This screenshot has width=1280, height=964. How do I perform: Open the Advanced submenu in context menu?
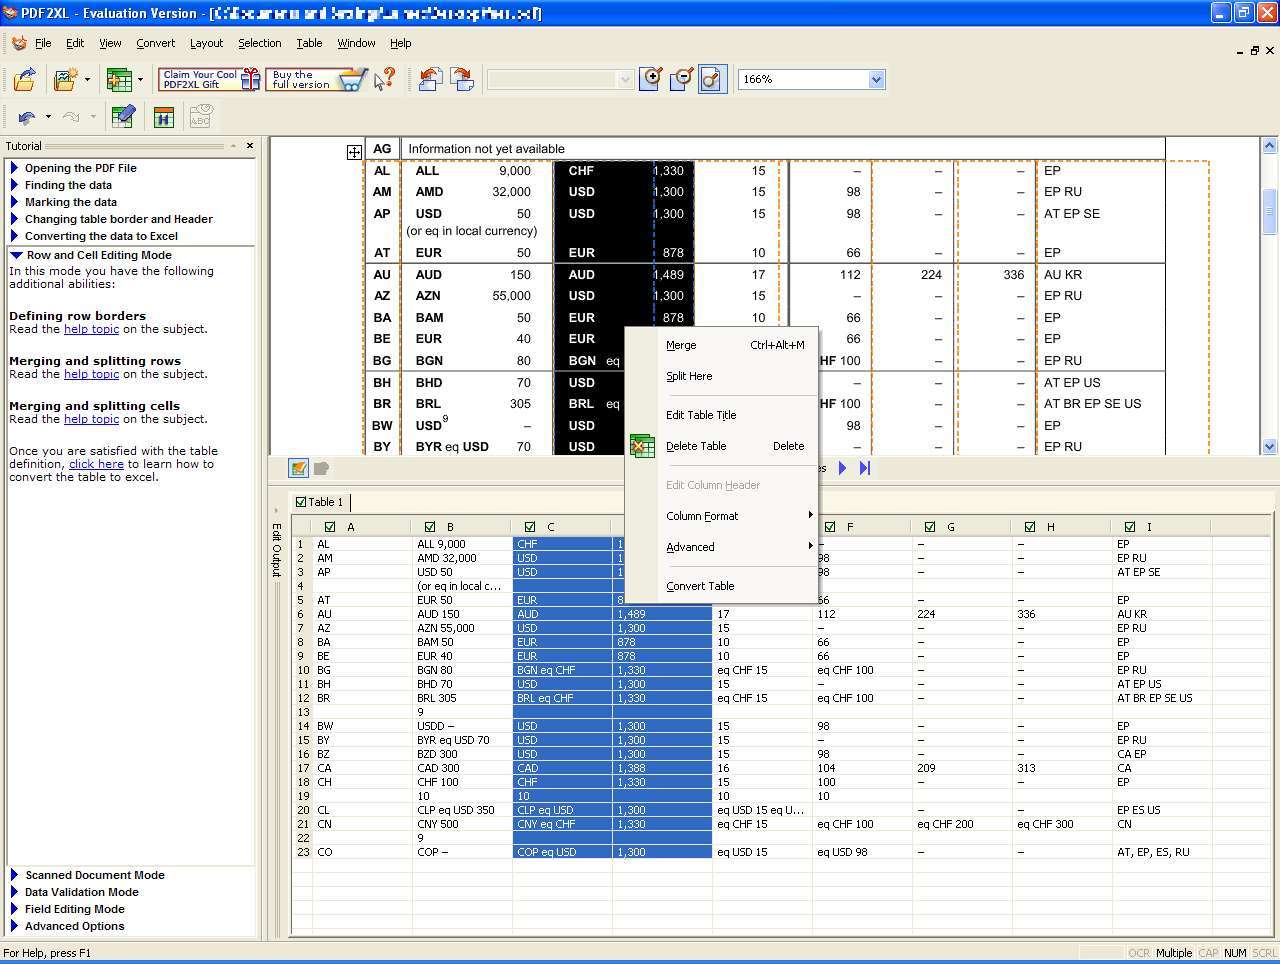[x=721, y=547]
